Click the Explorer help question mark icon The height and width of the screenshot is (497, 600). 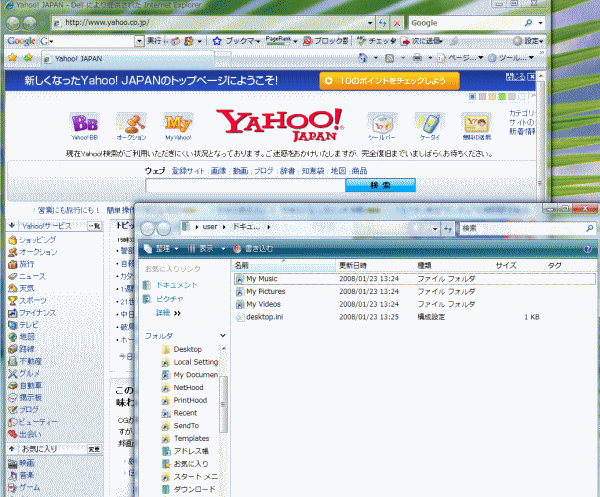click(x=588, y=249)
